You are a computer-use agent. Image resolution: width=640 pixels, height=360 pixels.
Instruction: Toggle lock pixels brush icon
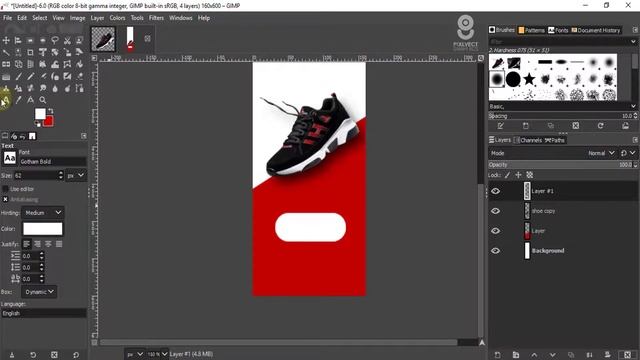pos(507,175)
